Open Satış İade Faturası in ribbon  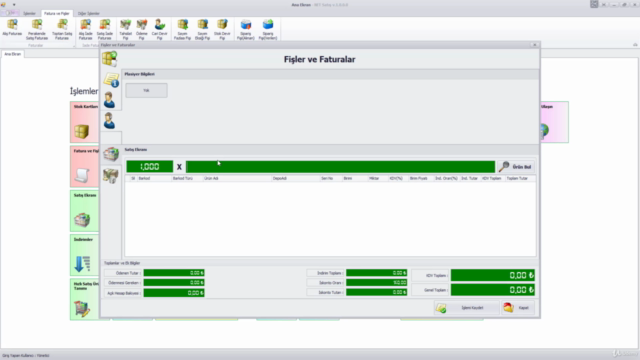click(105, 29)
